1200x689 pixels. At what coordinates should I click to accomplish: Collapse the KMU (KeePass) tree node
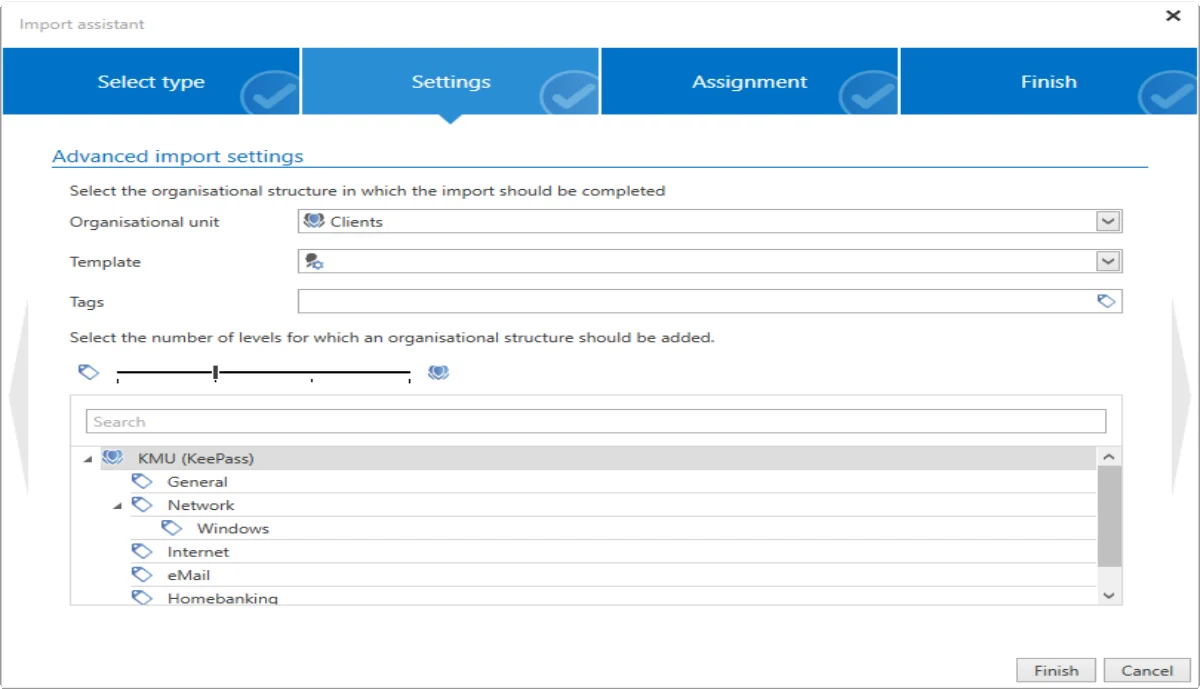pyautogui.click(x=88, y=459)
